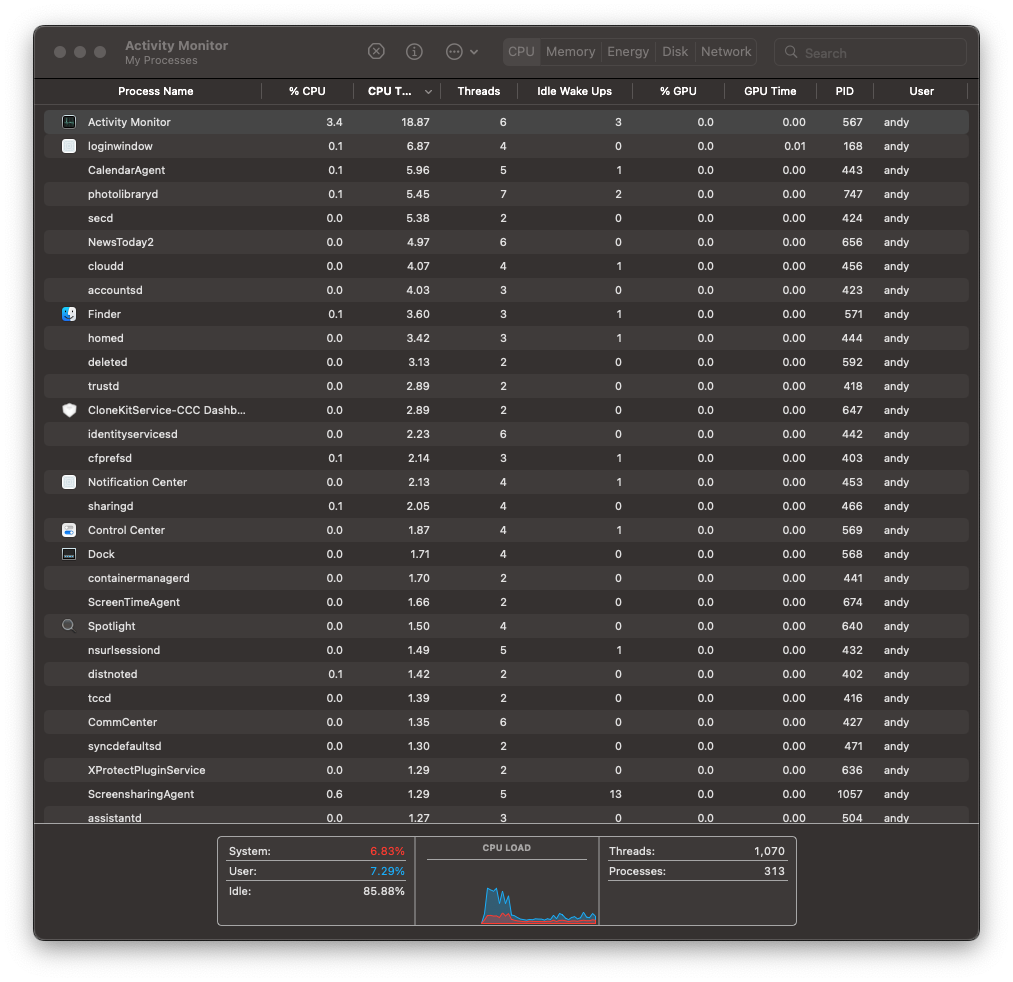The image size is (1013, 982).
Task: Sort by the Idle Wake Ups column header
Action: tap(574, 91)
